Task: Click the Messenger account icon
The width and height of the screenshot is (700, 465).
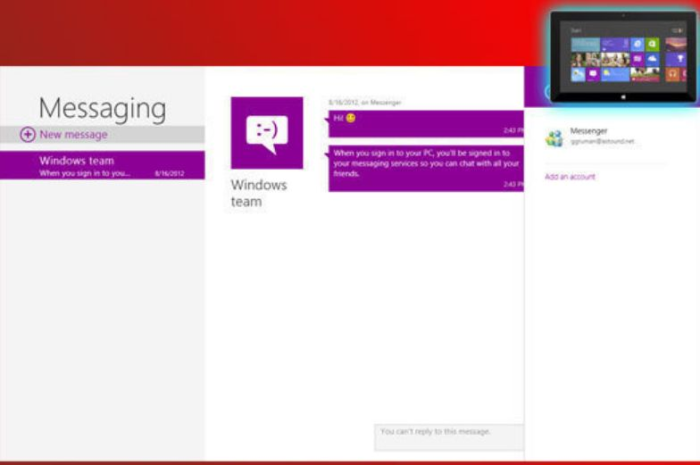Action: click(554, 138)
